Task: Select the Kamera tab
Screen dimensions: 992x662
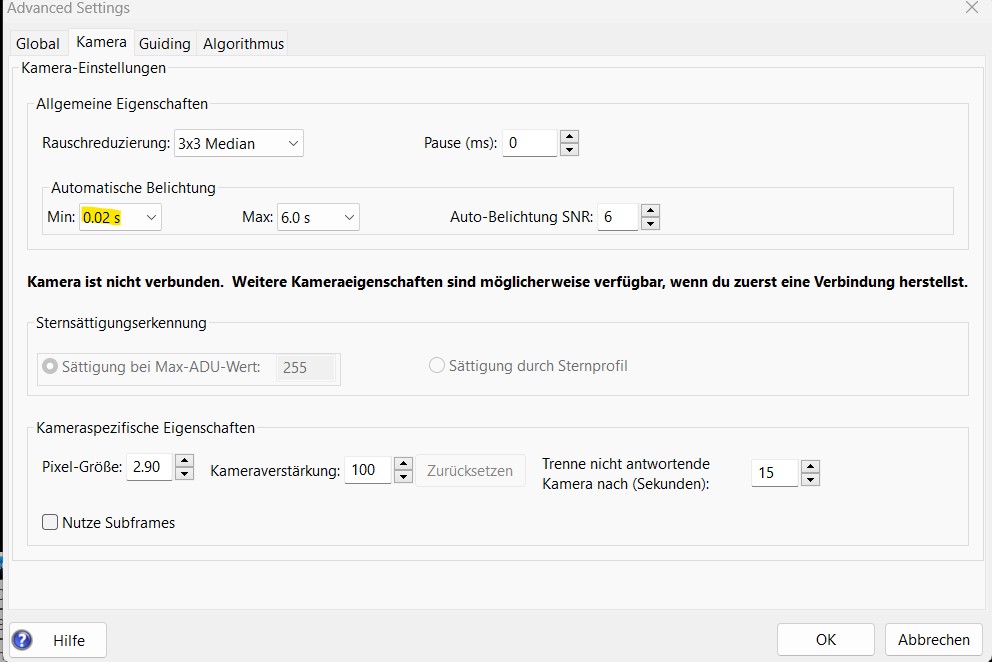Action: click(x=101, y=42)
